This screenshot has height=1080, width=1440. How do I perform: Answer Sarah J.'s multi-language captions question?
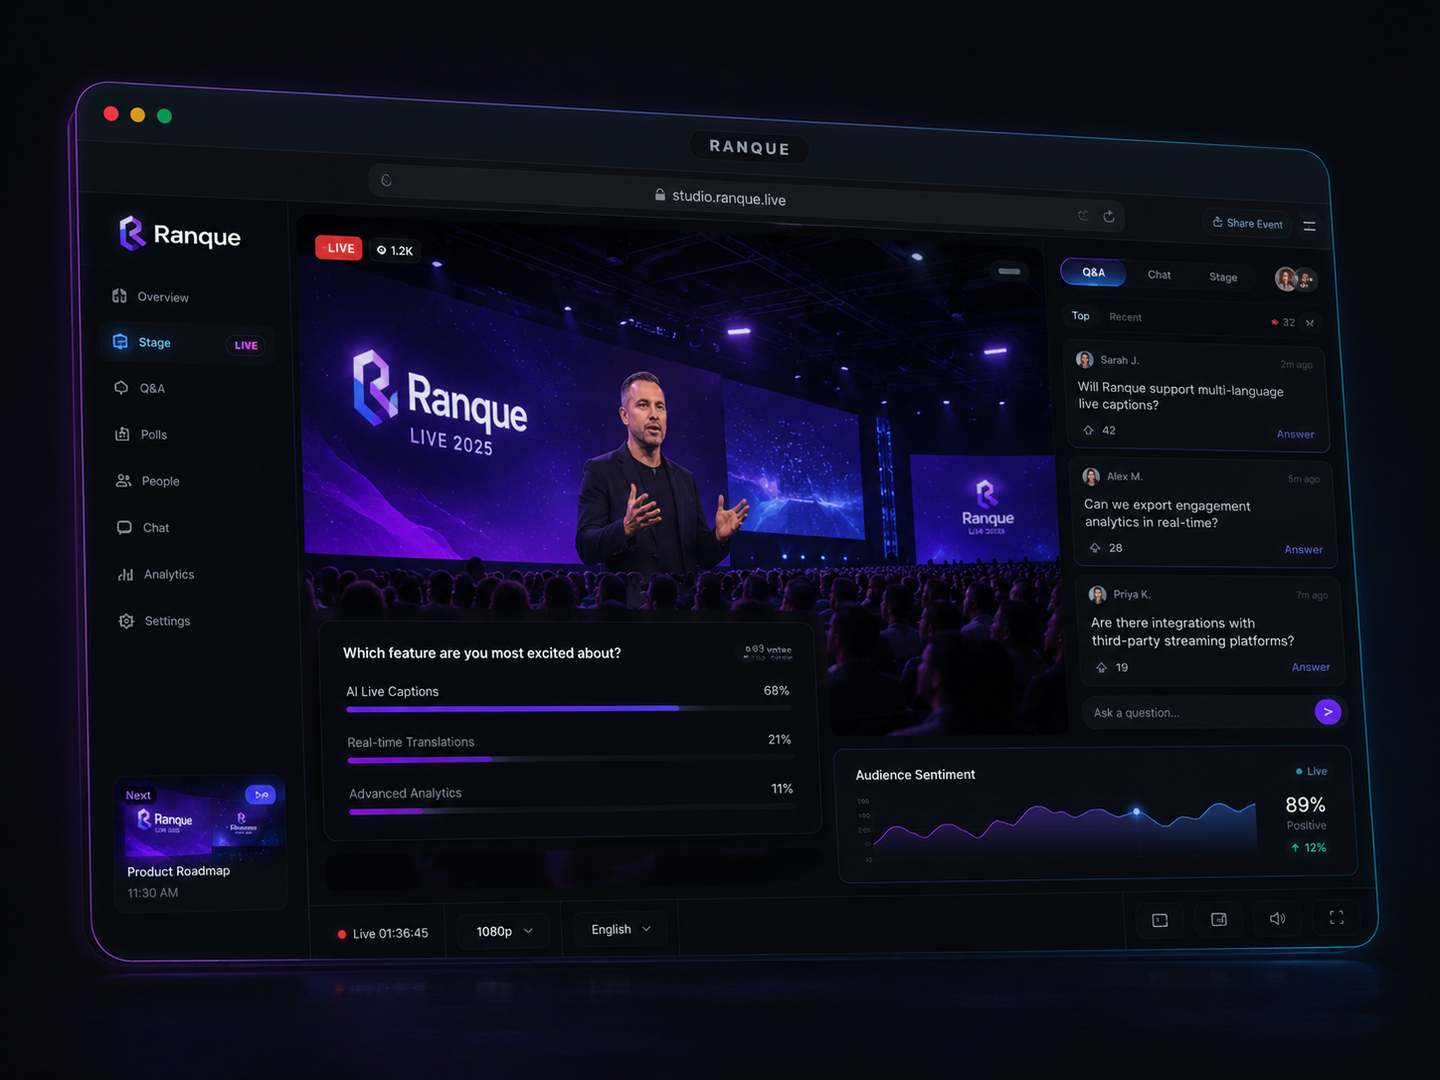(1295, 434)
